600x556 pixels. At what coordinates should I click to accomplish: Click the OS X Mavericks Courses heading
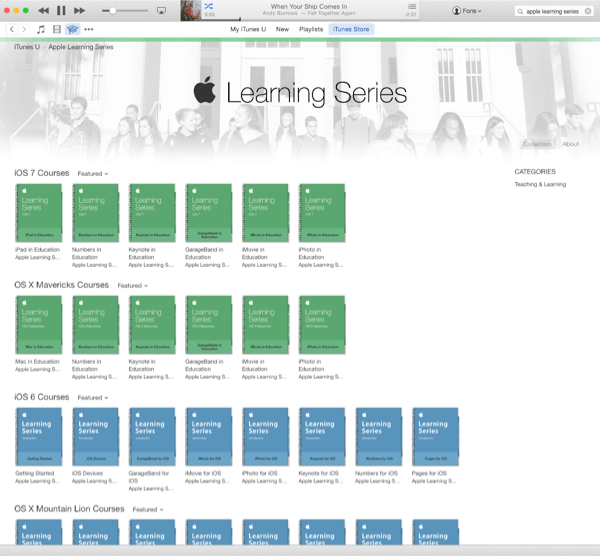click(62, 285)
